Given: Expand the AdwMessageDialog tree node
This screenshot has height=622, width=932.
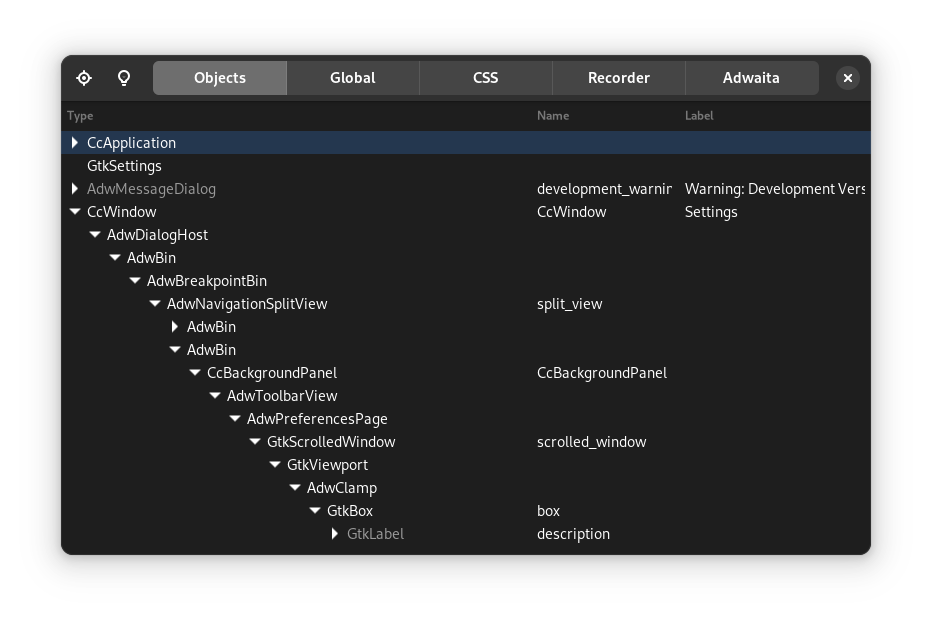Looking at the screenshot, I should (75, 189).
